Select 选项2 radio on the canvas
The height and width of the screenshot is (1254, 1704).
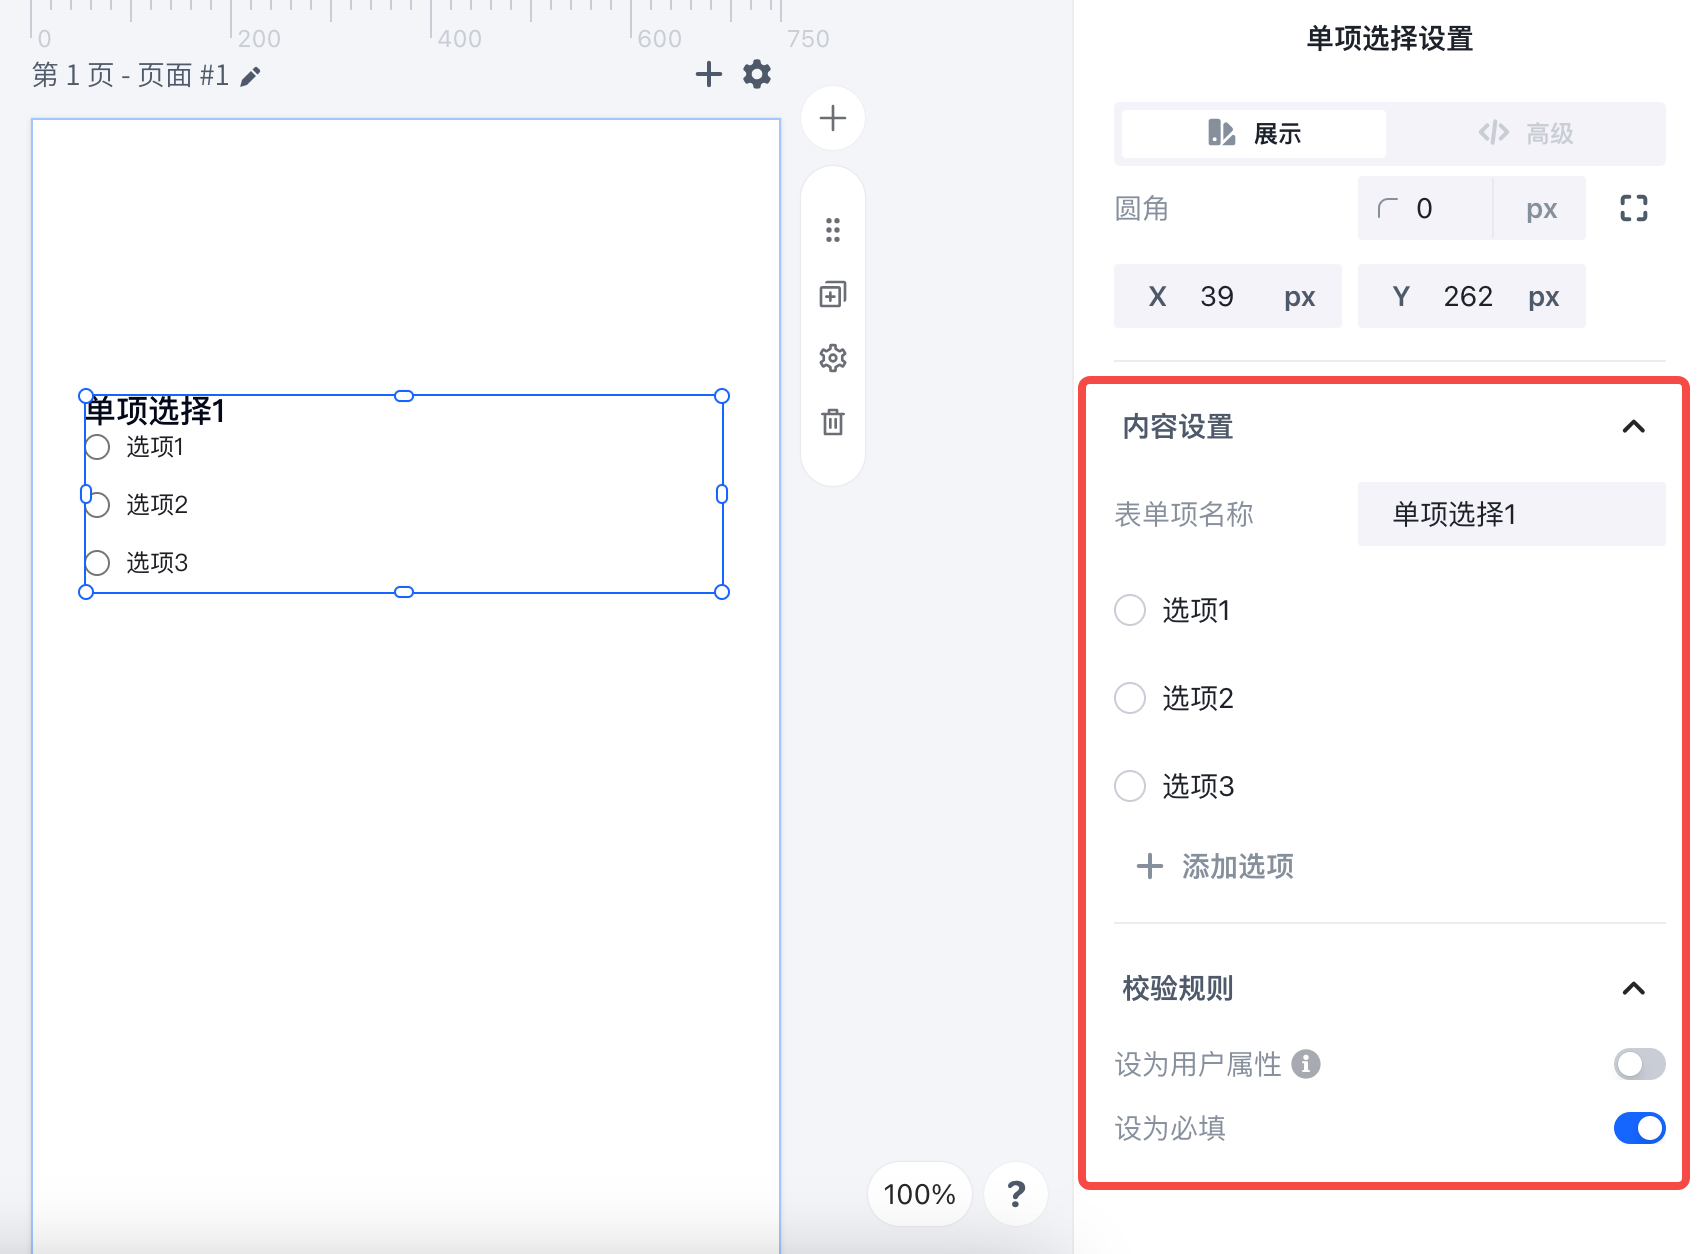point(98,505)
